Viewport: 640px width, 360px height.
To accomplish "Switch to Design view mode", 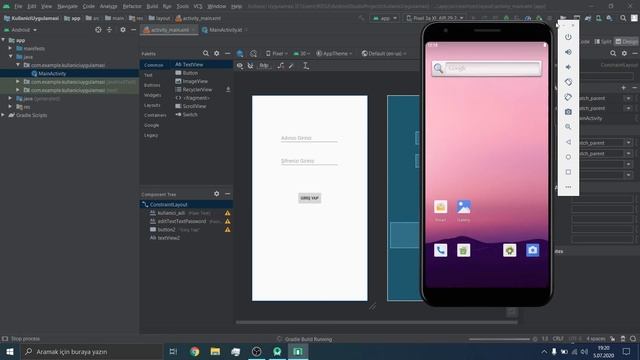I will [x=627, y=41].
